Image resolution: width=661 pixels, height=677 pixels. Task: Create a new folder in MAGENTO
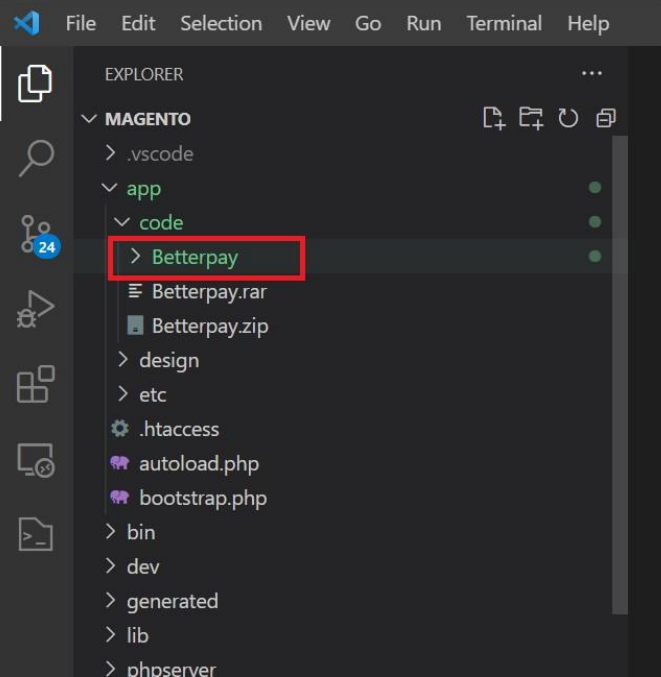[x=531, y=118]
